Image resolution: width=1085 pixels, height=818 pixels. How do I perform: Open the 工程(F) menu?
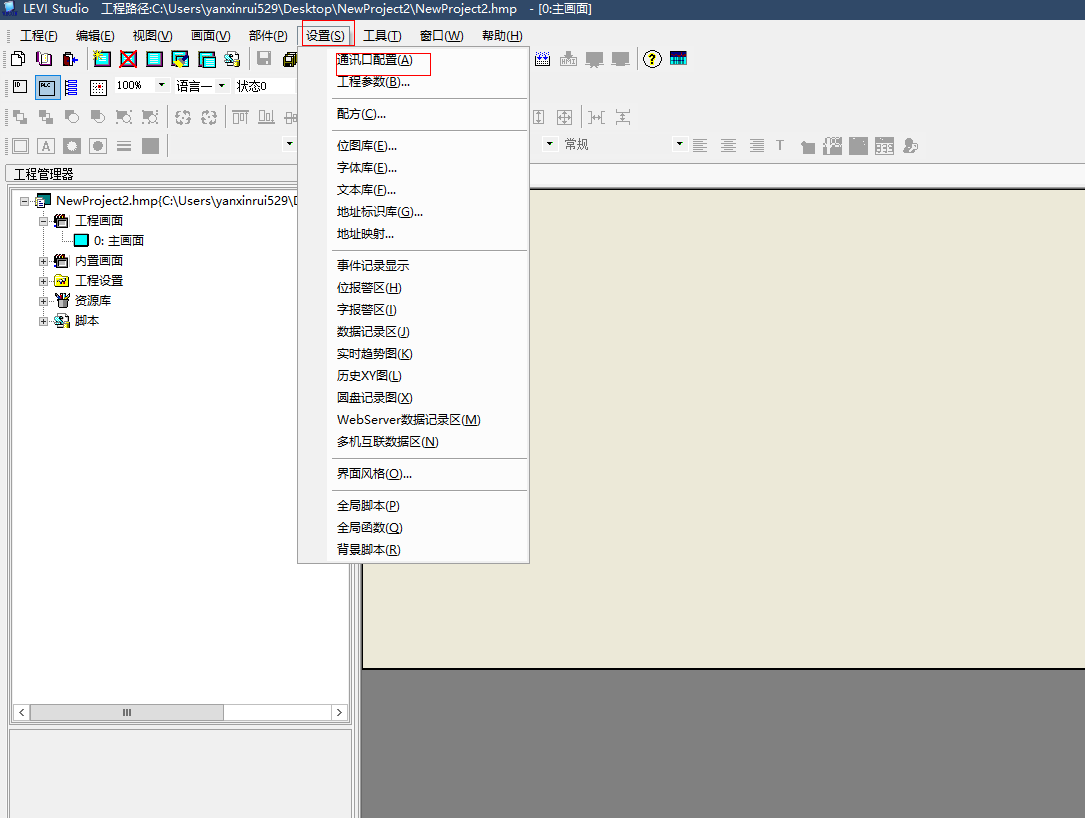tap(39, 36)
